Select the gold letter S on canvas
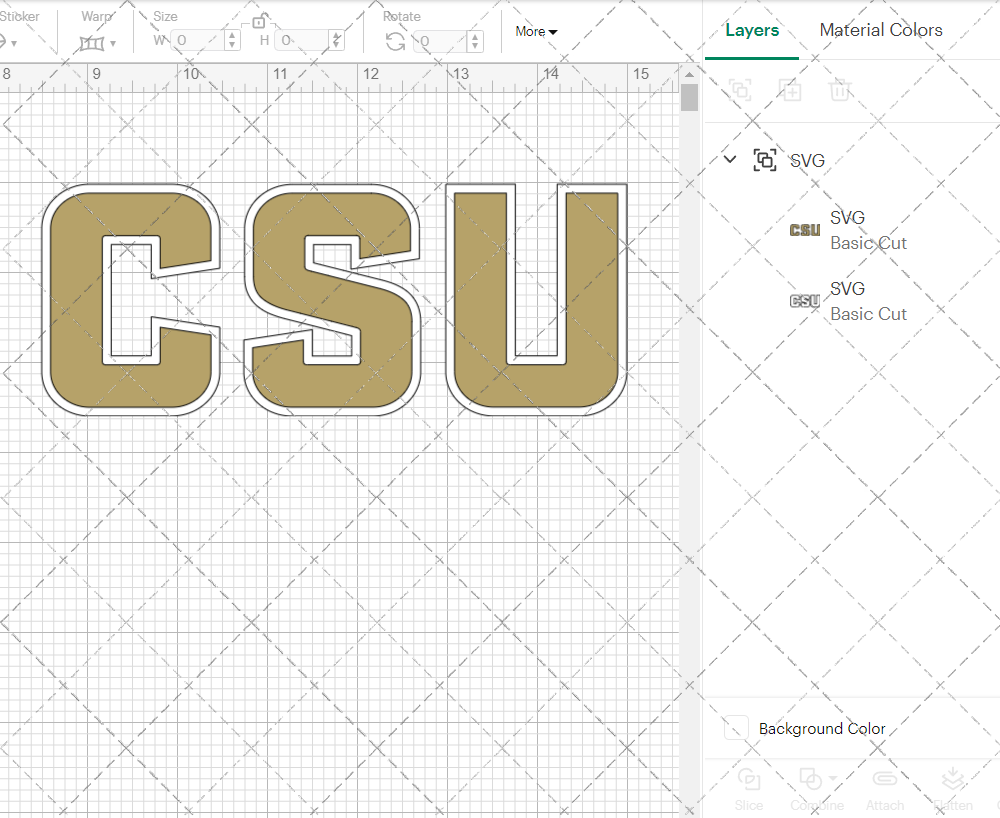Viewport: 1000px width, 818px height. click(x=332, y=300)
